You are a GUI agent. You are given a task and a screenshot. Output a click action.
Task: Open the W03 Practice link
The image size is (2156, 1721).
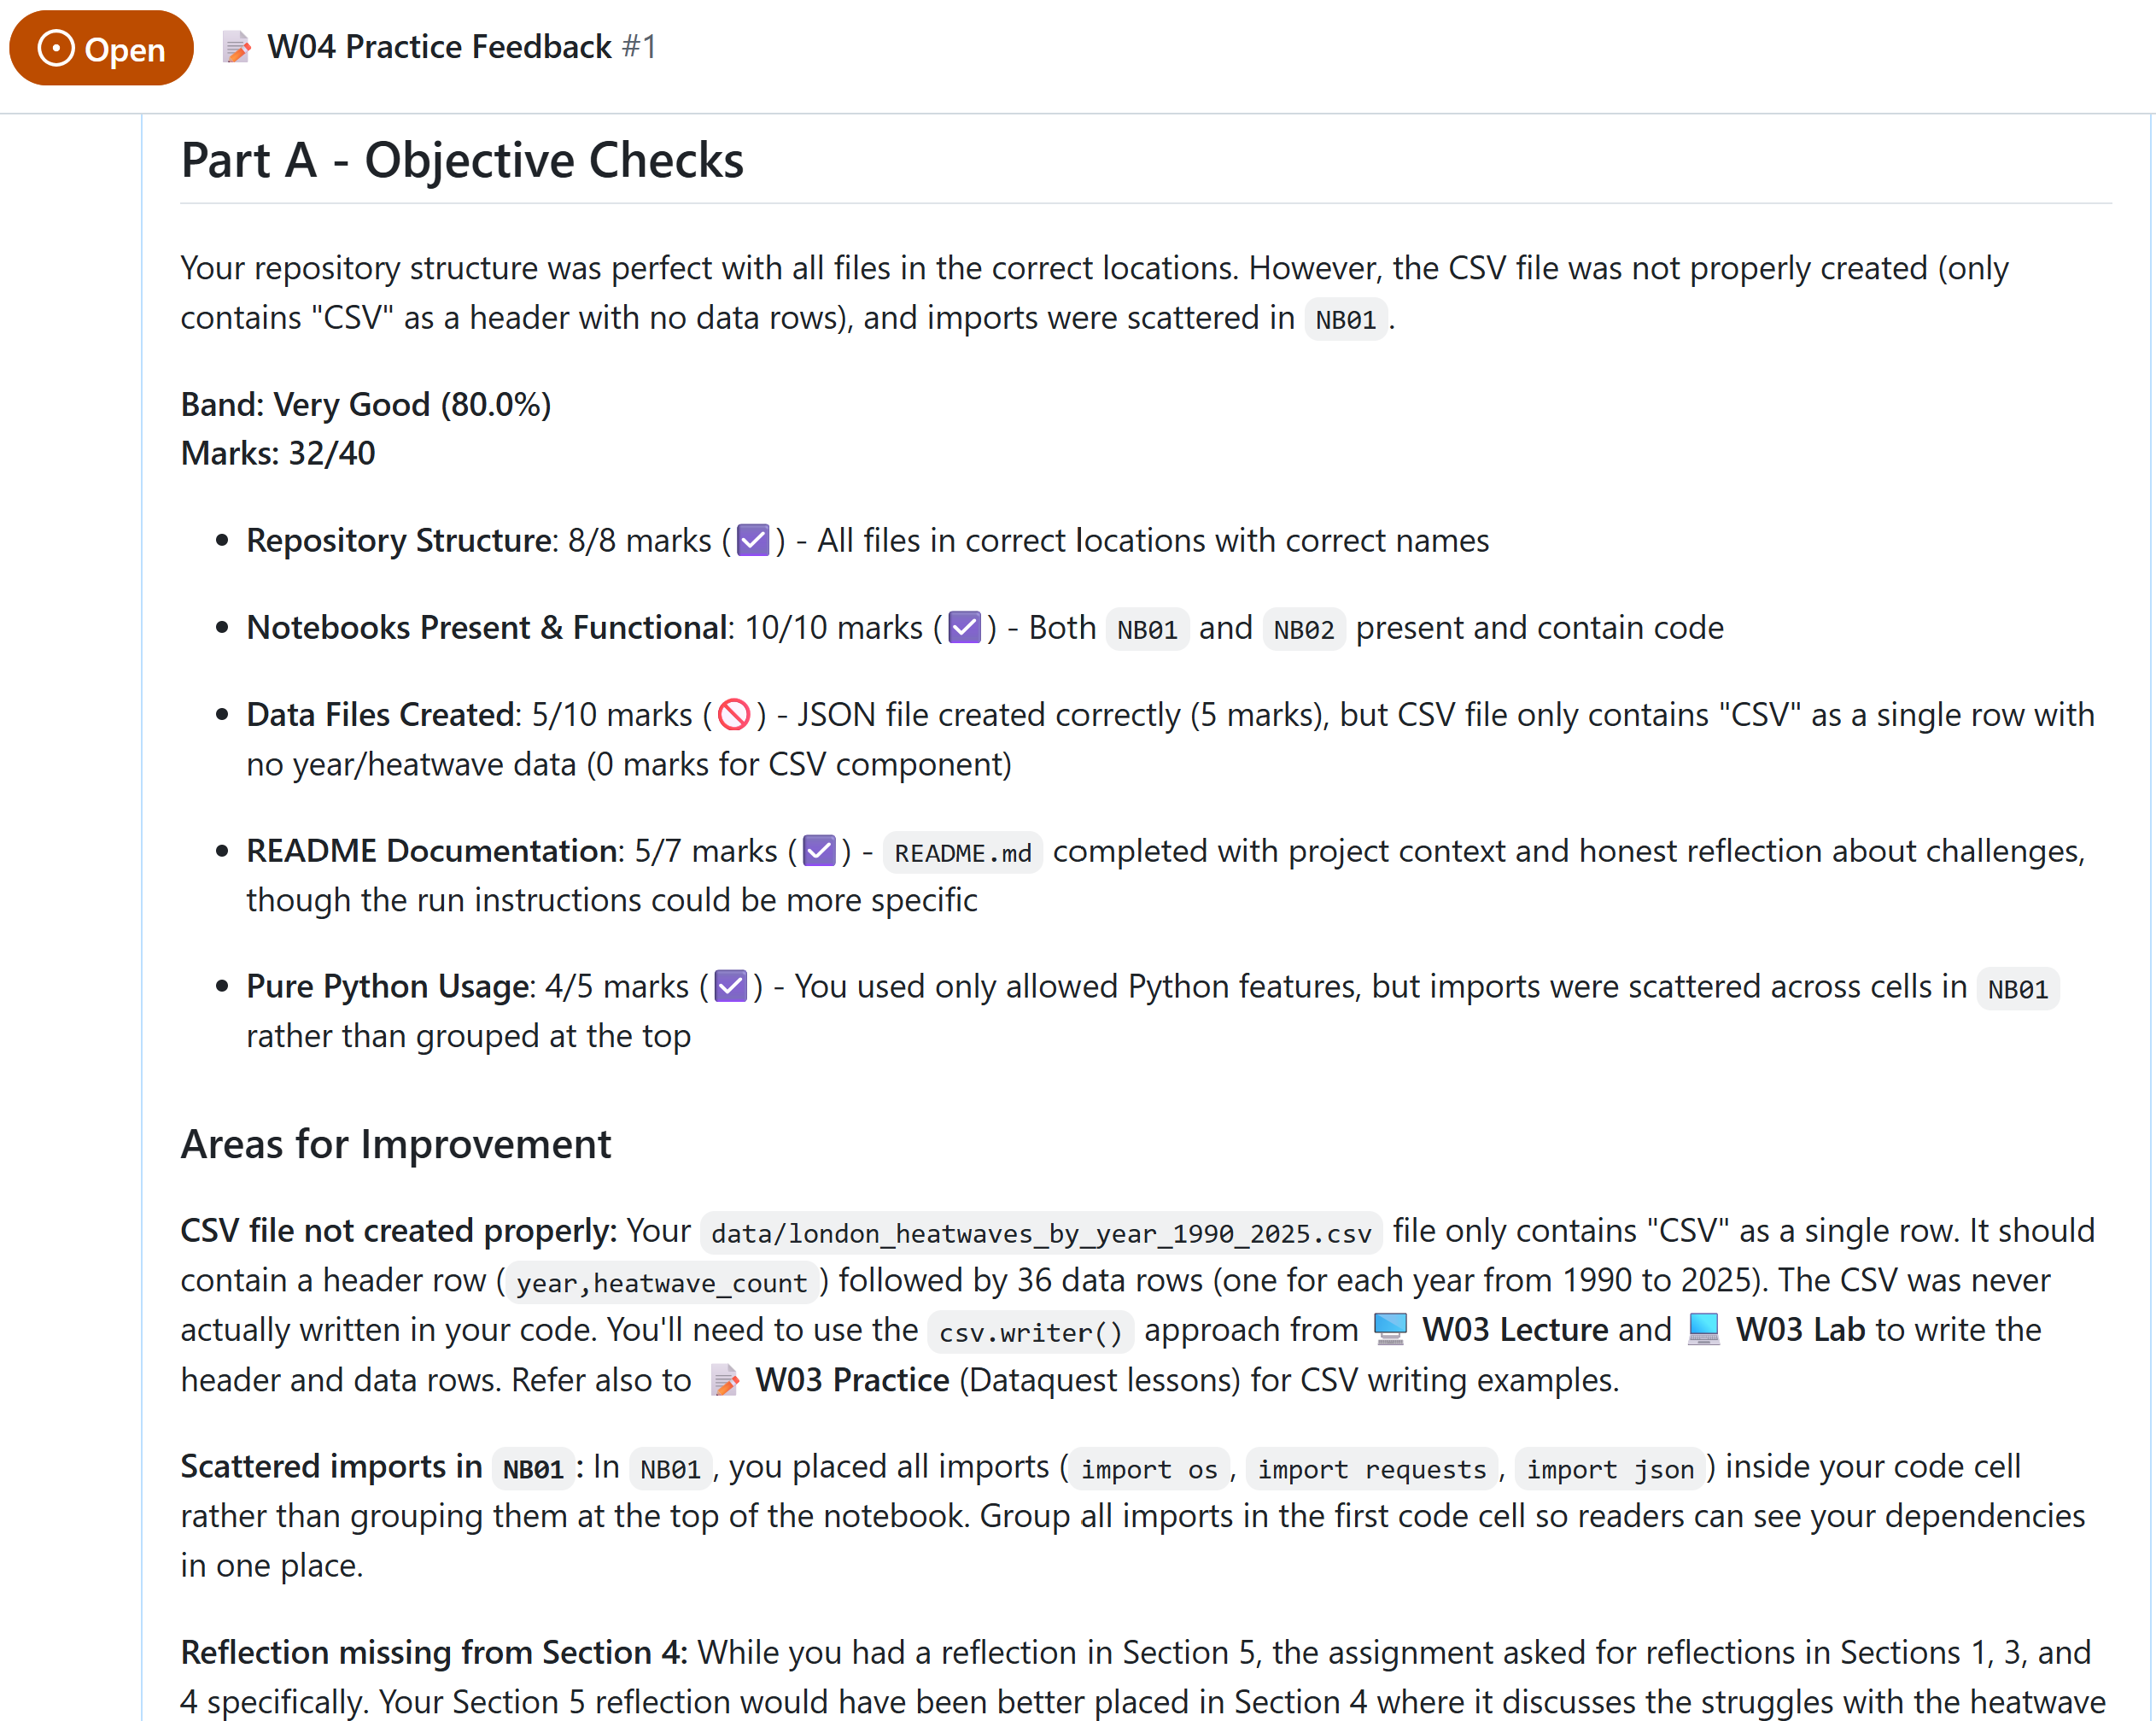pyautogui.click(x=852, y=1381)
